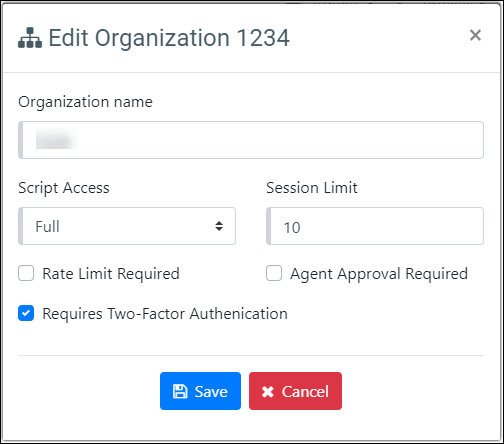Click the floppy disk icon on Save

click(180, 391)
